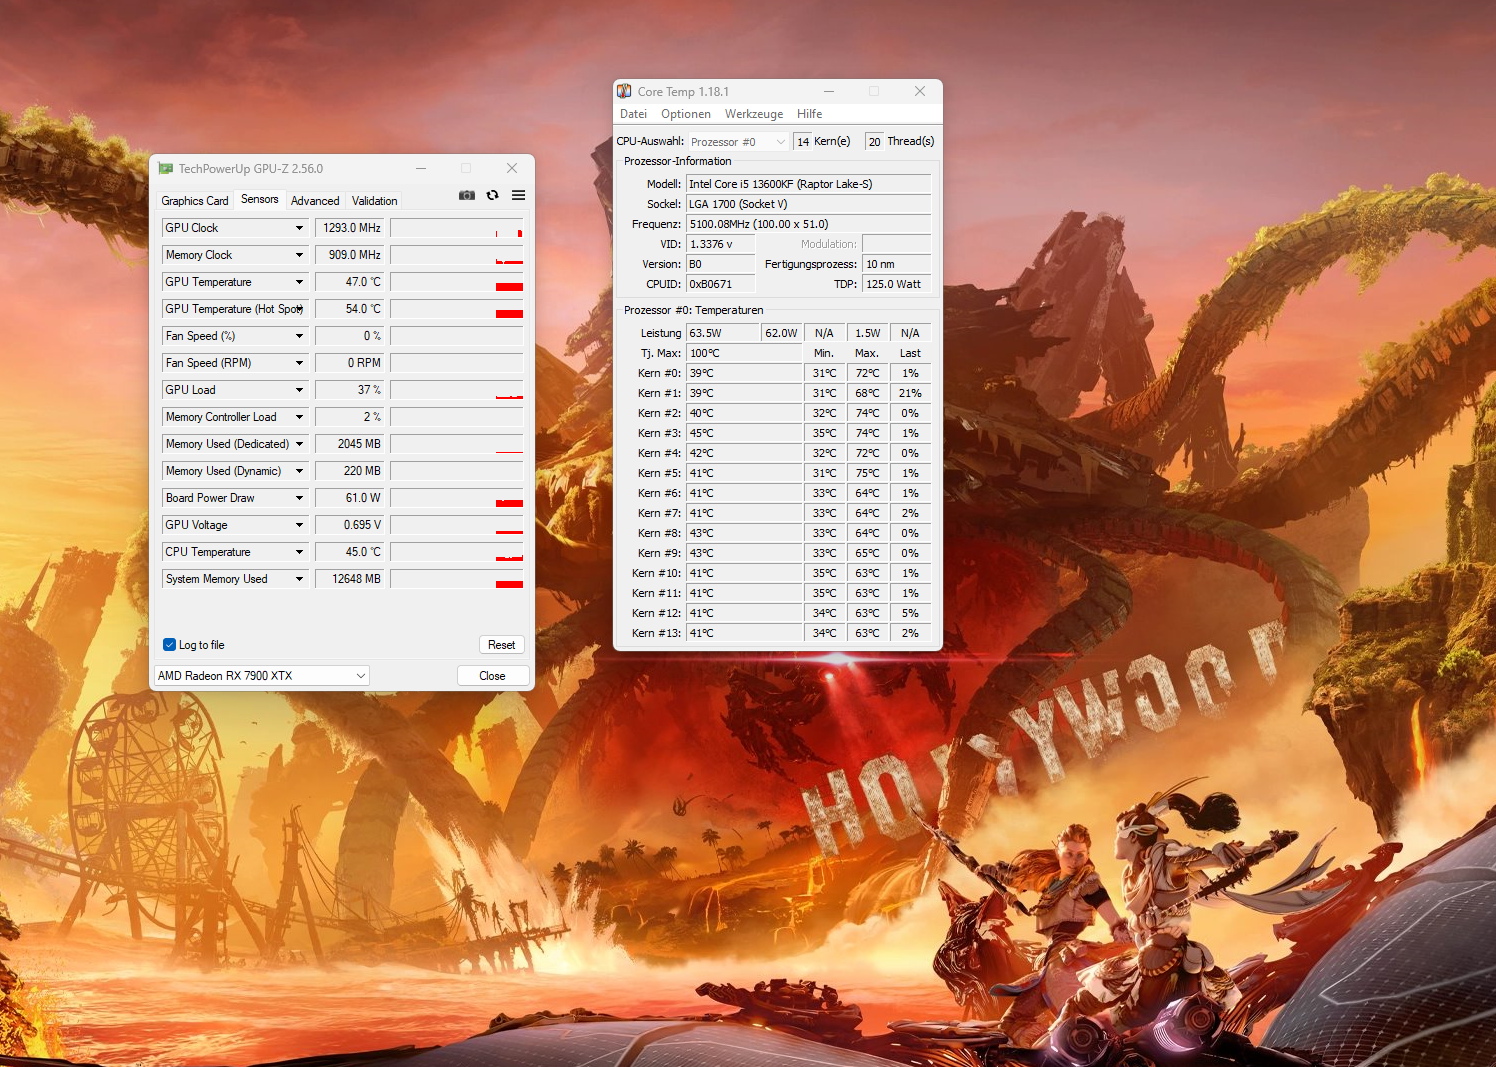Image resolution: width=1496 pixels, height=1067 pixels.
Task: Click the 20 Thread(s) count field
Action: click(875, 142)
